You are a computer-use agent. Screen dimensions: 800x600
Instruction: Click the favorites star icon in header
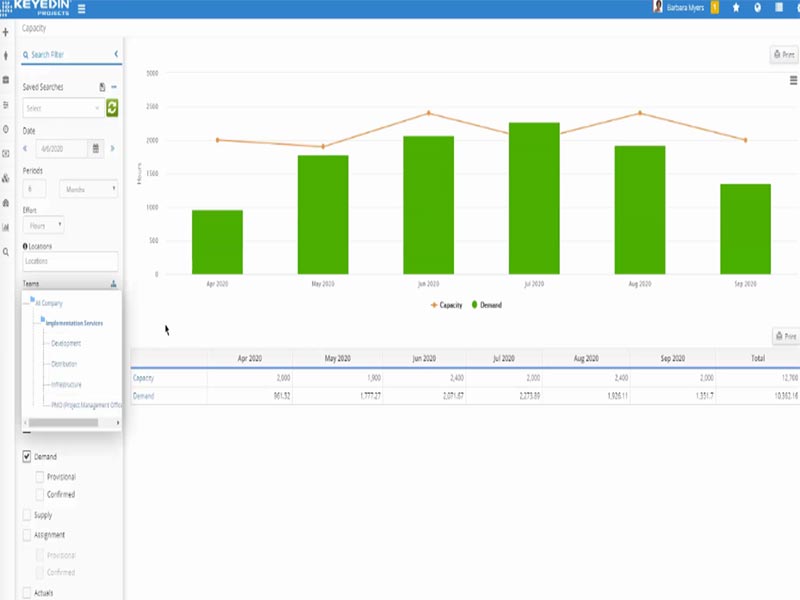pyautogui.click(x=736, y=8)
